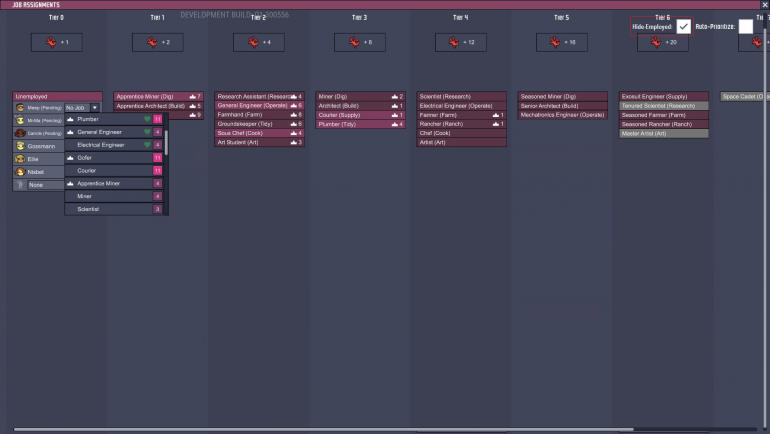Click the Tier 5 morale +16 icon
Viewport: 770px width, 434px height.
click(556, 42)
